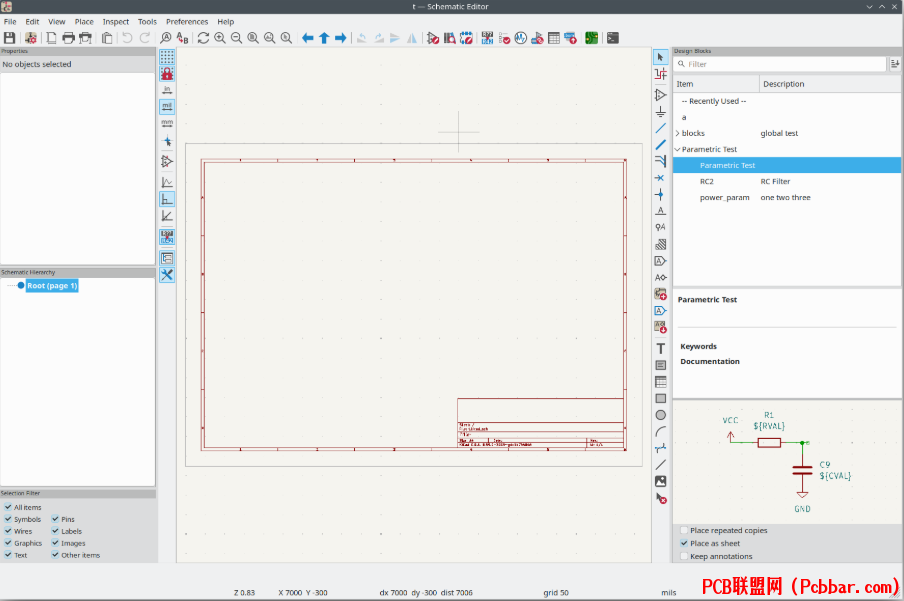Click the Paste clipboard icon
The height and width of the screenshot is (601, 904).
point(107,38)
